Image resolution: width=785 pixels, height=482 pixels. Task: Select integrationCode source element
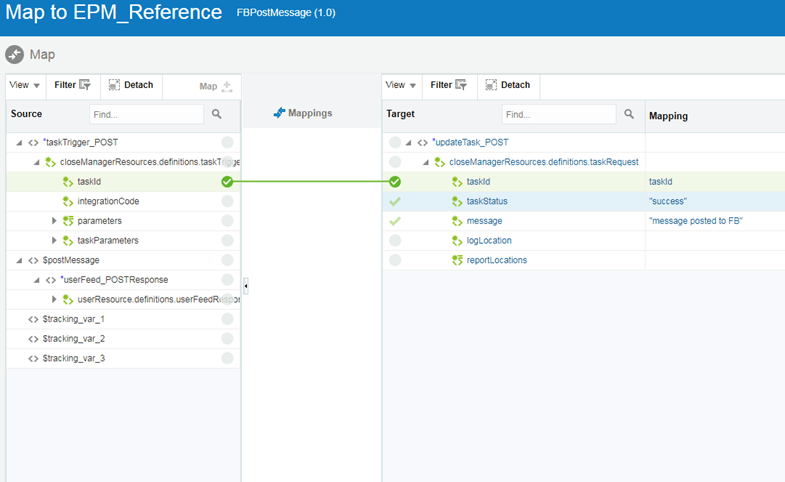pyautogui.click(x=108, y=201)
